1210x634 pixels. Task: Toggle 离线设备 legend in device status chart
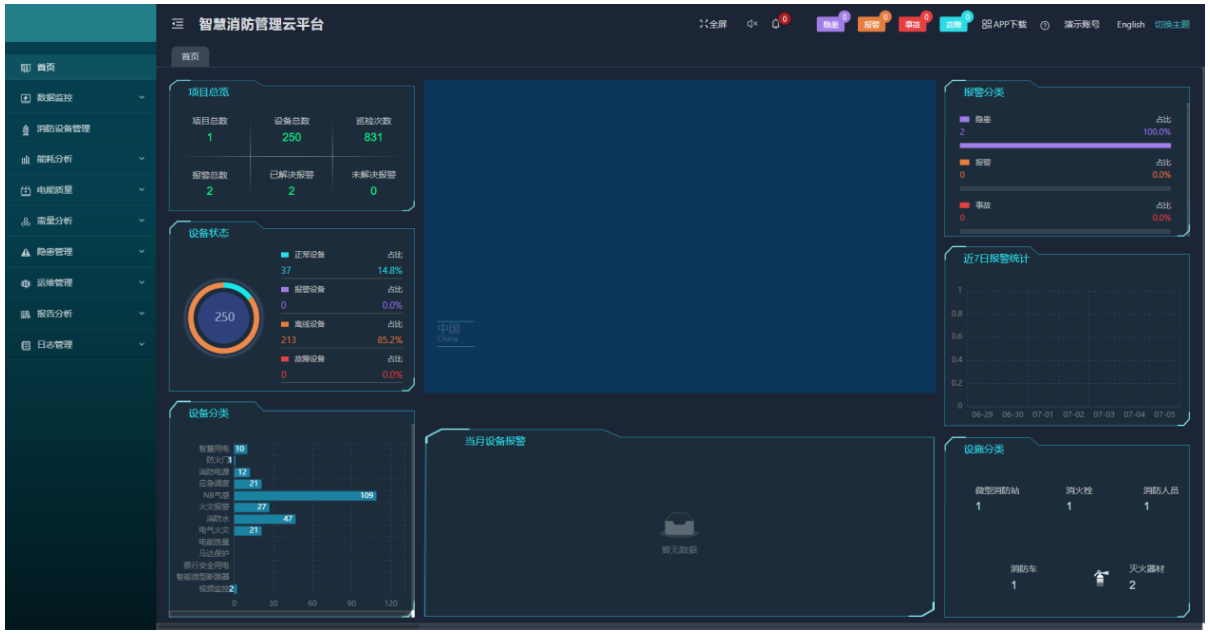[286, 324]
